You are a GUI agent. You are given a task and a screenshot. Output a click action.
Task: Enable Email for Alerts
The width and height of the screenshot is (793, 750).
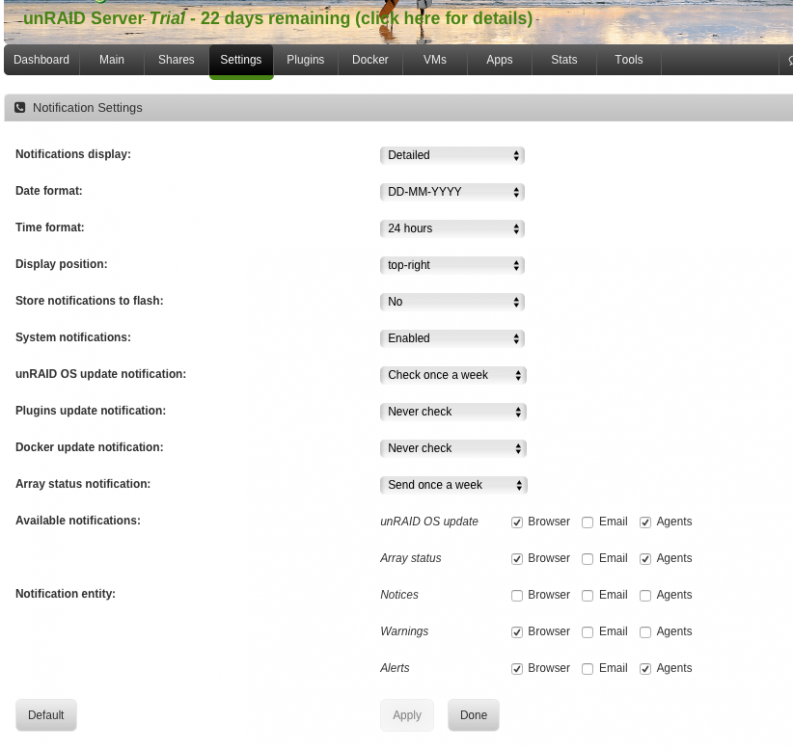pyautogui.click(x=587, y=669)
